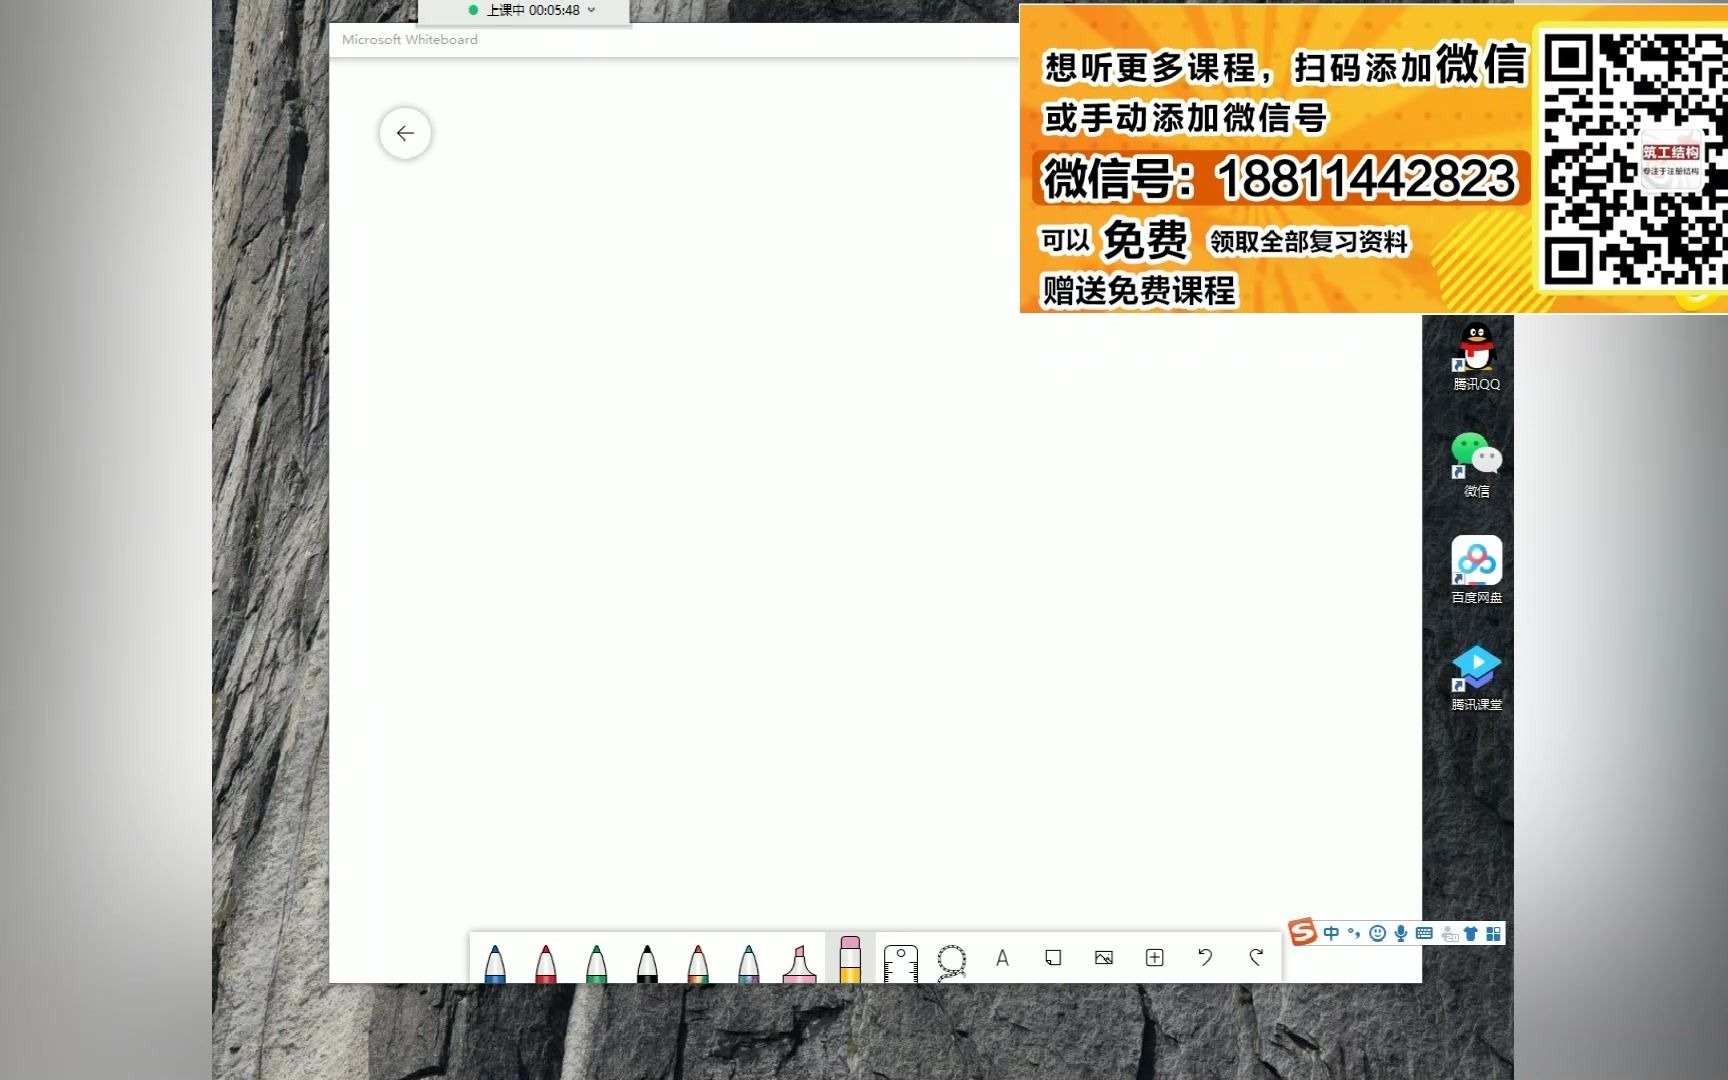1728x1080 pixels.
Task: Select the lasso selection tool
Action: (951, 958)
